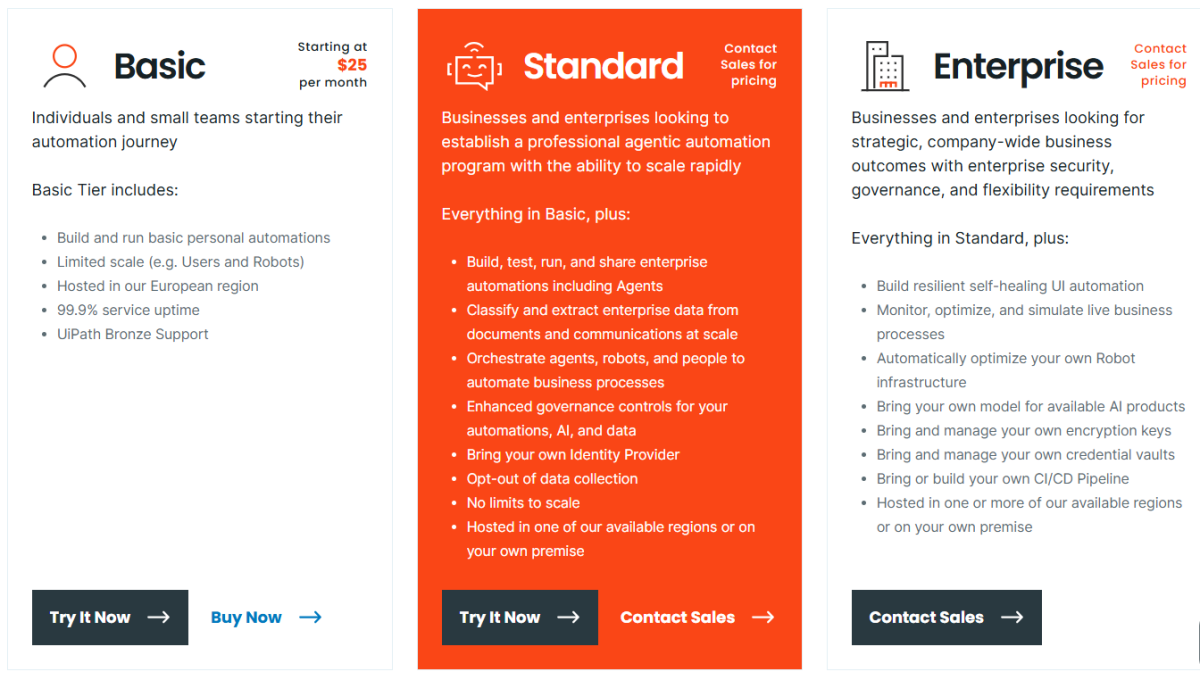Click Enterprise 'Contact Sales for pricing' text

[x=1159, y=65]
